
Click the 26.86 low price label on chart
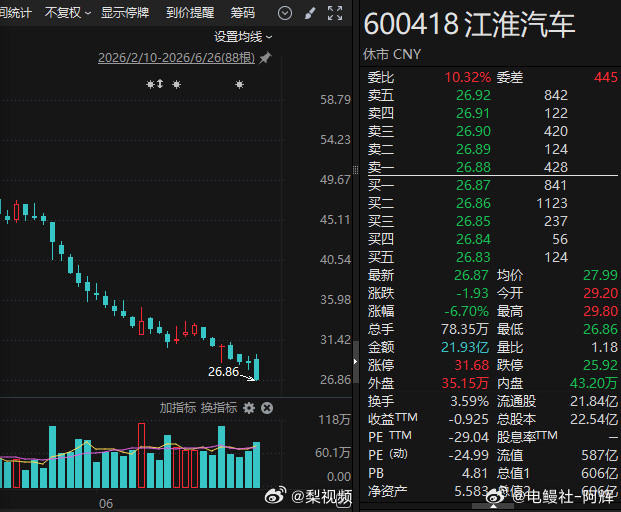click(223, 372)
